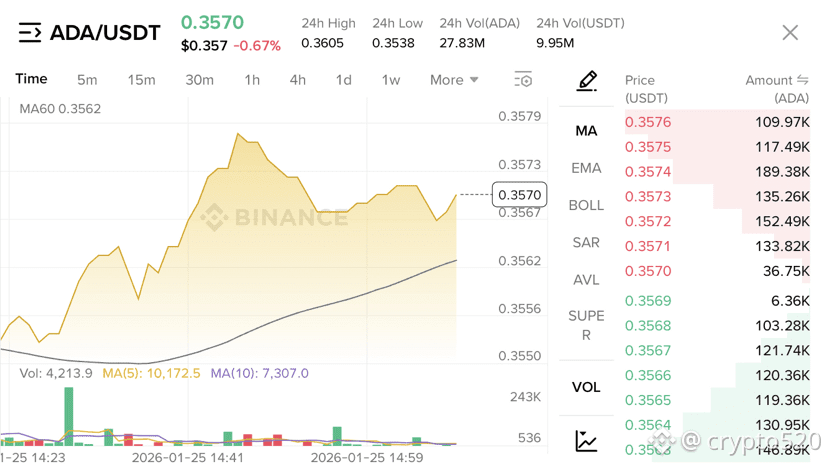
Task: Switch to the 1d timeframe
Action: (344, 80)
